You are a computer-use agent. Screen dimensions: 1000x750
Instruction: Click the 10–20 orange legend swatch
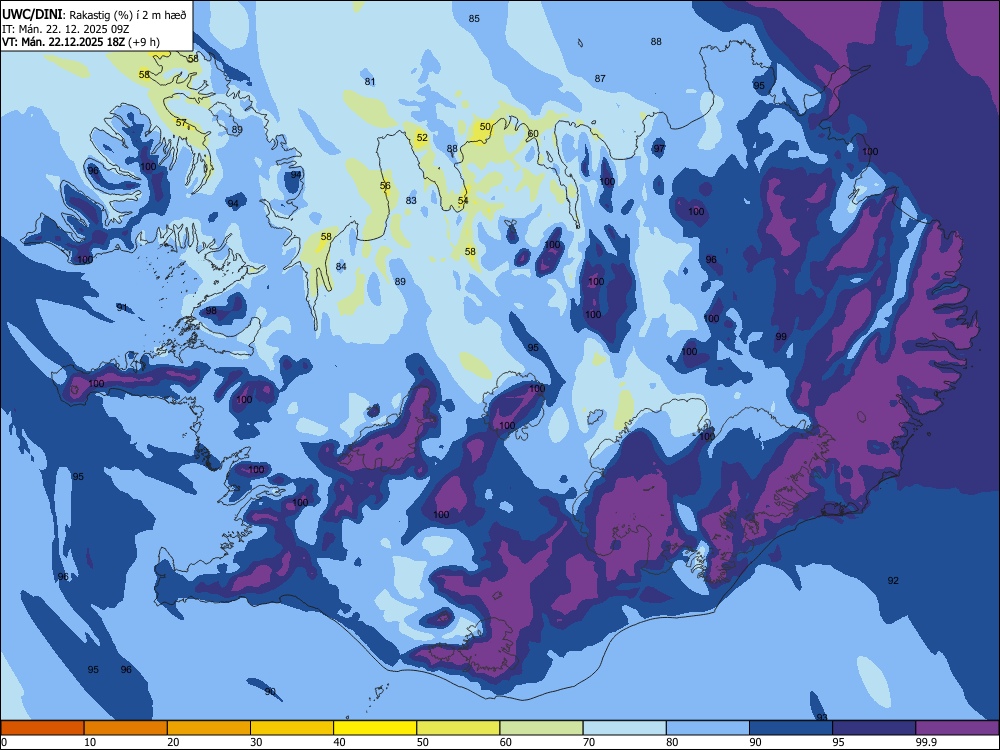point(126,728)
